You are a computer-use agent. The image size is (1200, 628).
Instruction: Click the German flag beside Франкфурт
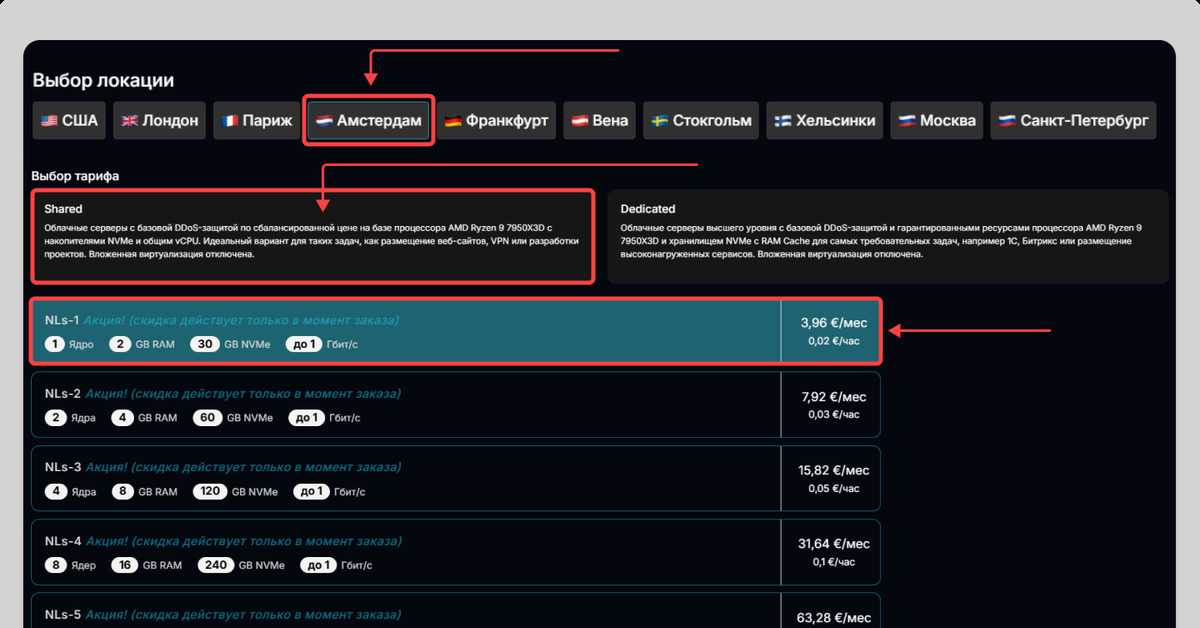(x=453, y=121)
